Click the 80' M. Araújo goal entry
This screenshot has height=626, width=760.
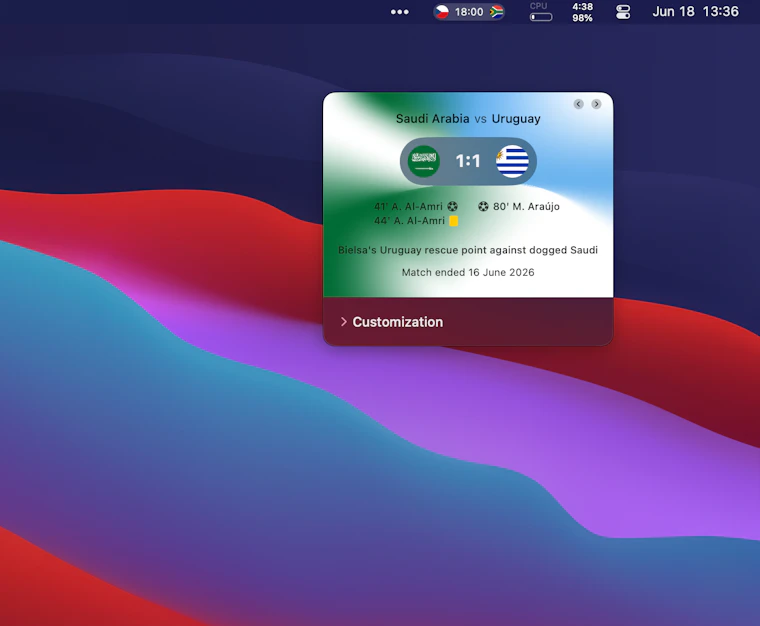[519, 207]
